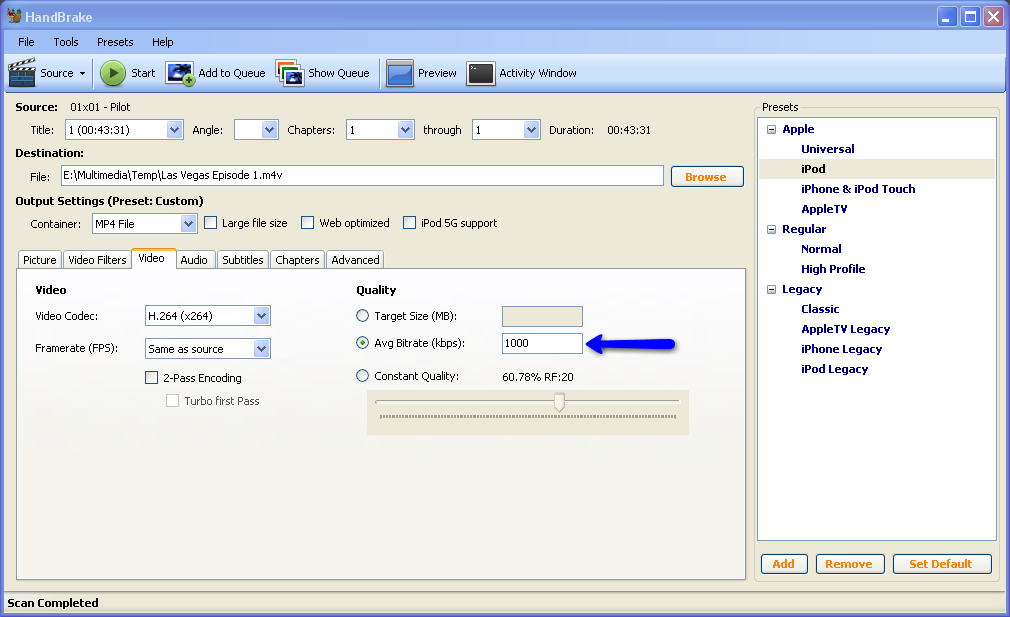Maximize the HandBrake window
The image size is (1010, 617).
click(970, 16)
